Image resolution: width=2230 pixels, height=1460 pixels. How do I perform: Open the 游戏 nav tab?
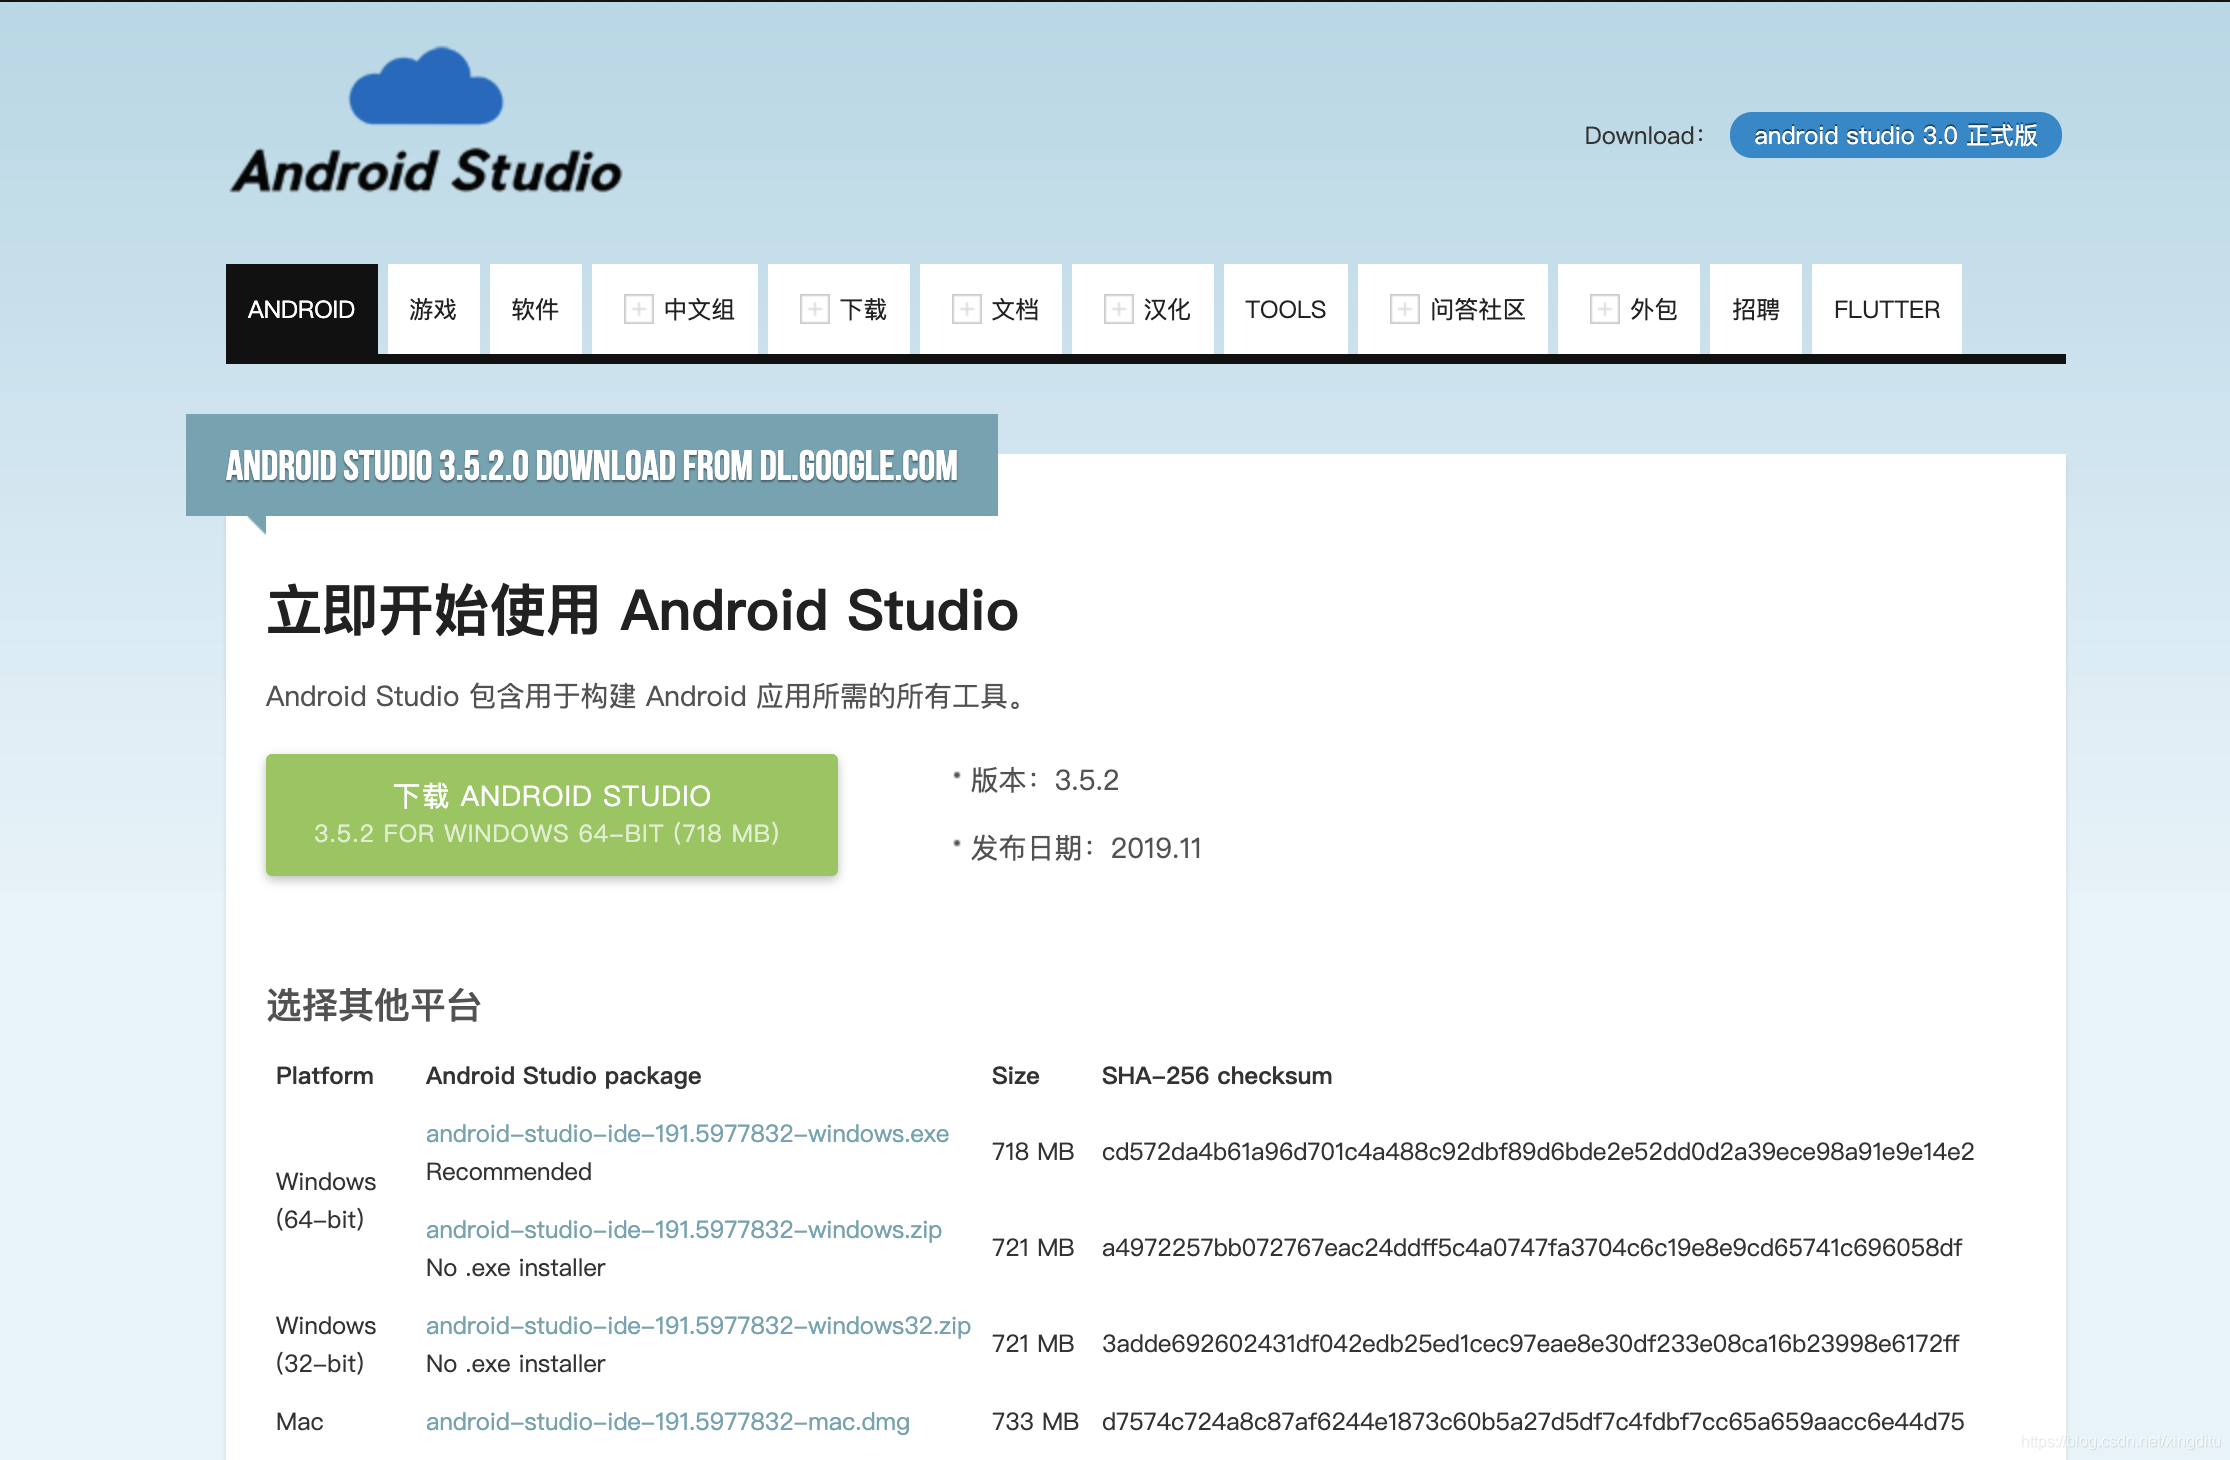pos(433,309)
